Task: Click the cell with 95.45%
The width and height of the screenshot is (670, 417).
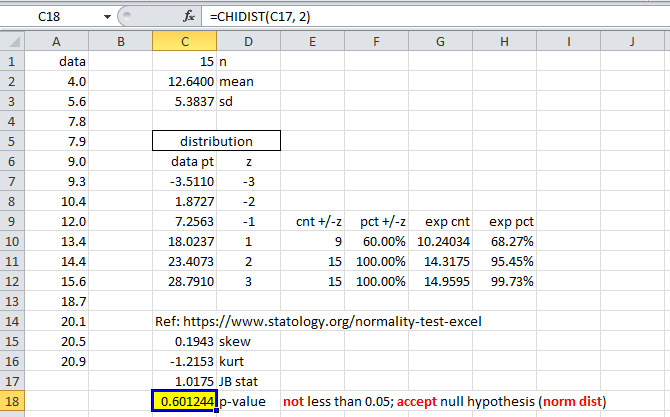Action: 505,261
